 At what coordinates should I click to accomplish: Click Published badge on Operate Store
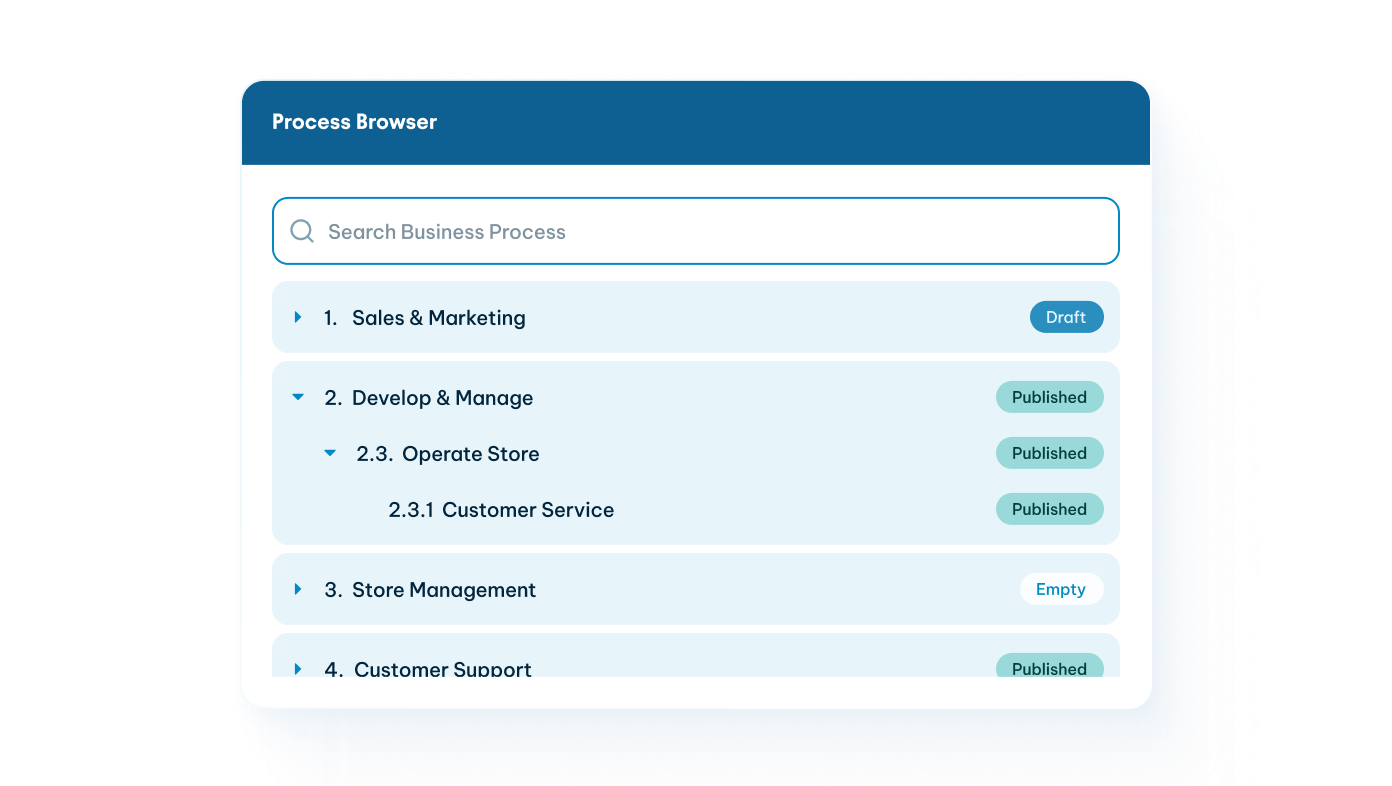pyautogui.click(x=1049, y=453)
